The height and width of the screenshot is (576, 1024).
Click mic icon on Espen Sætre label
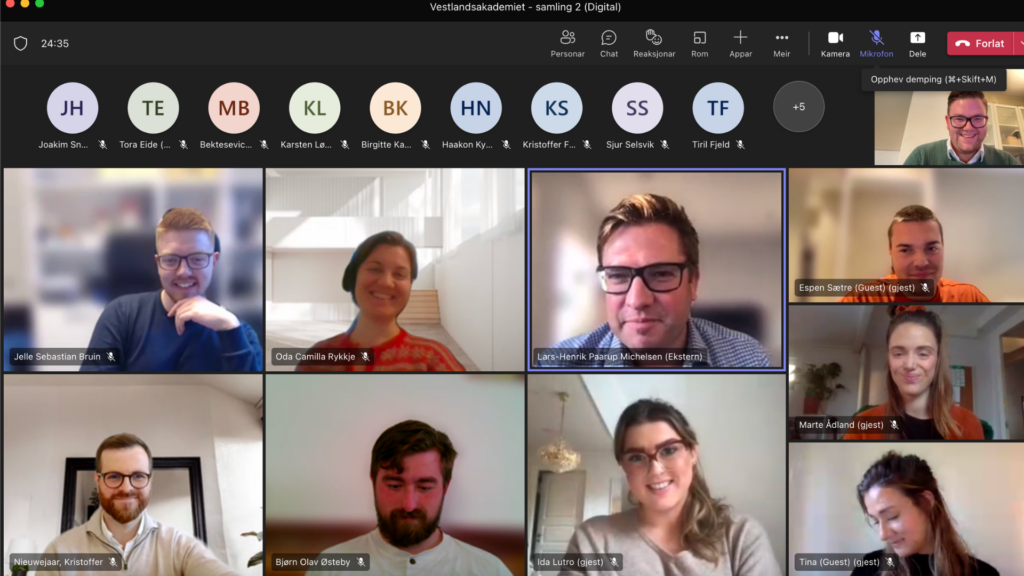click(x=925, y=287)
